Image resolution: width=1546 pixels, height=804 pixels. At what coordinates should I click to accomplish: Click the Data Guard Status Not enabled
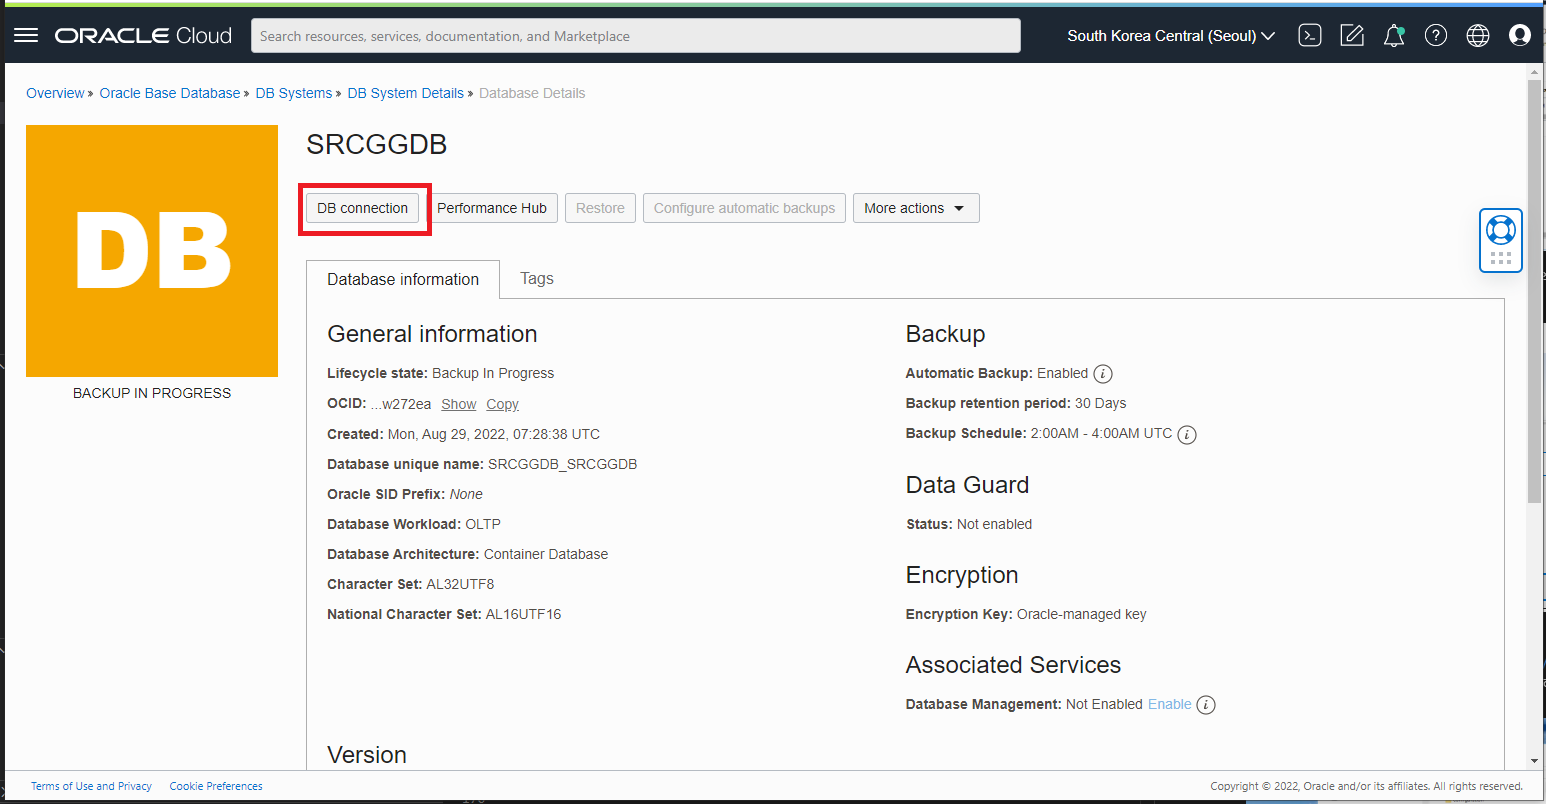point(994,524)
